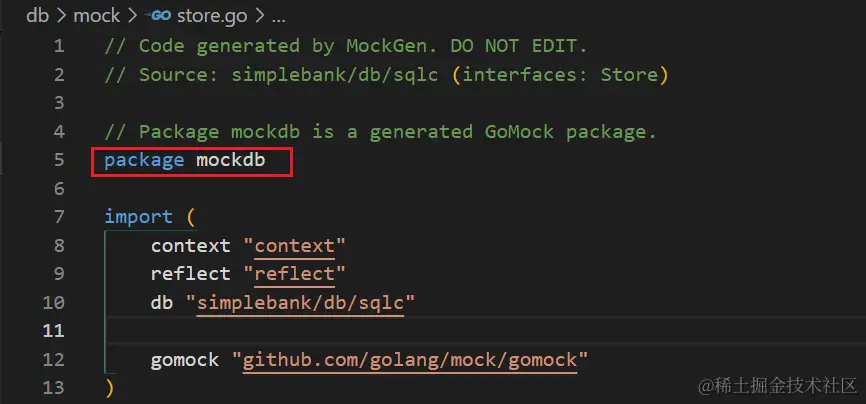
Task: Click the "context" import path link
Action: [x=294, y=245]
